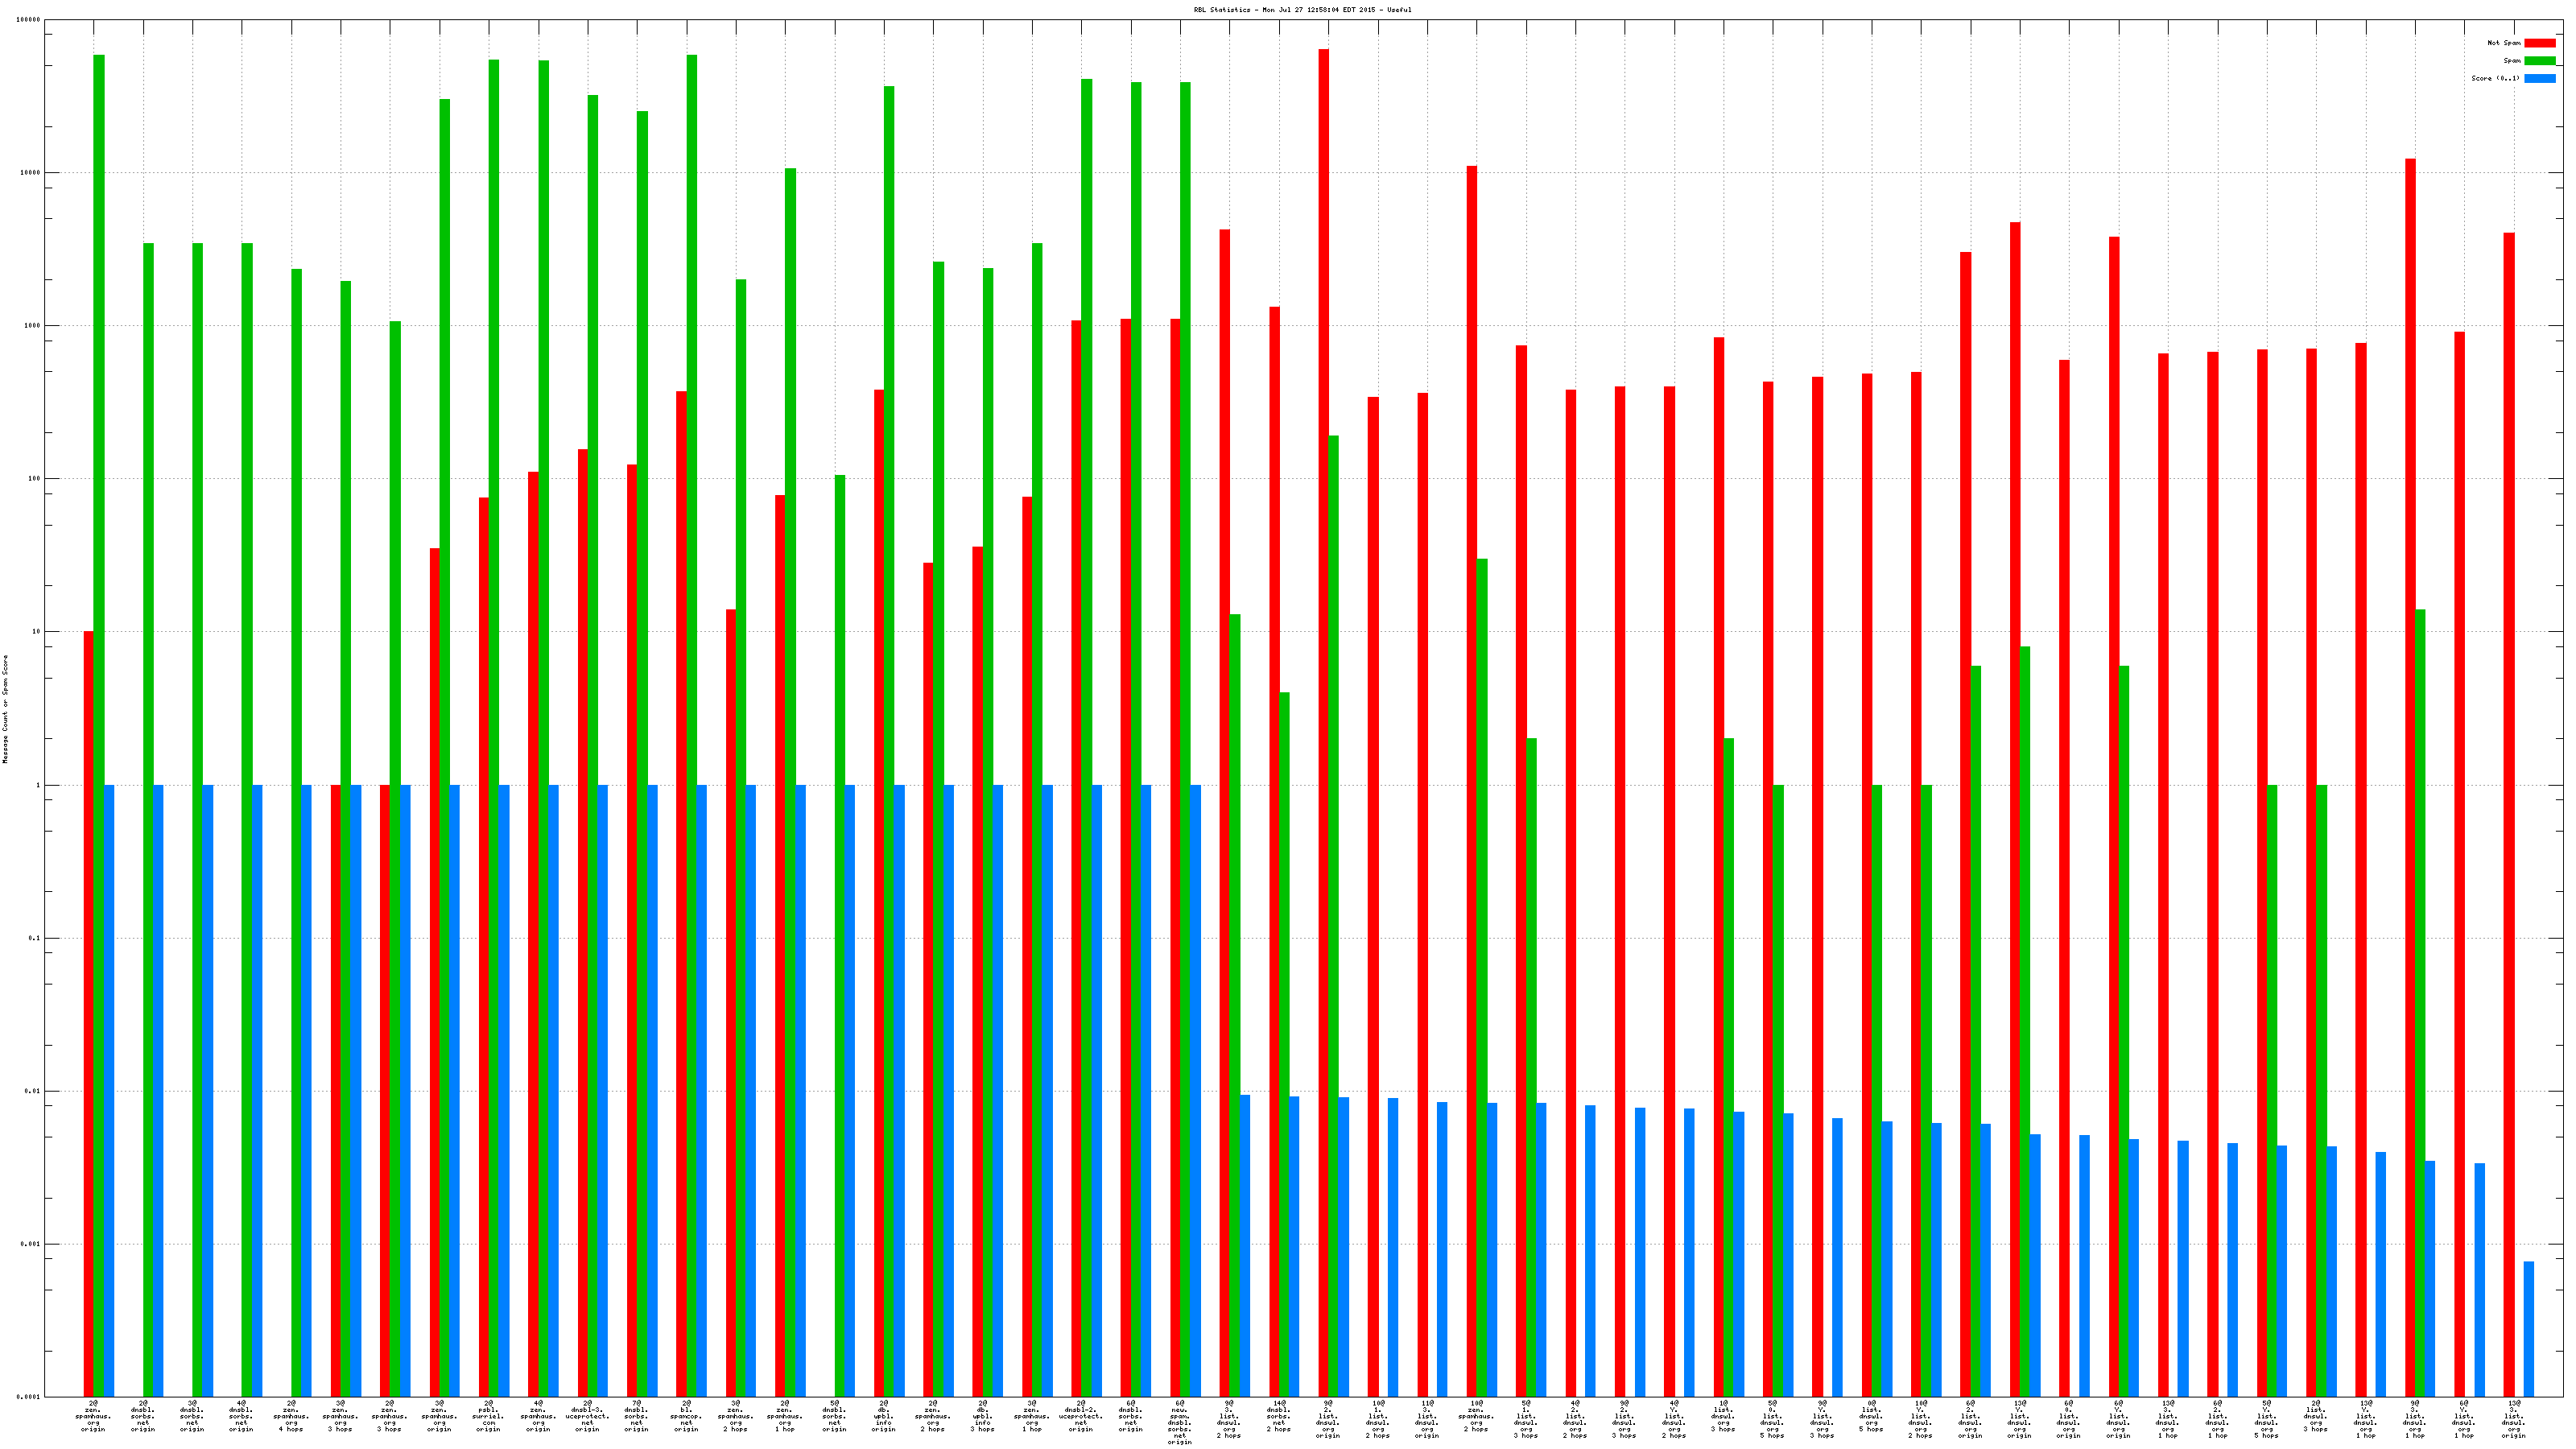This screenshot has width=2576, height=1449.
Task: Click the Message Count or Spam Score axis title
Action: 5,709
